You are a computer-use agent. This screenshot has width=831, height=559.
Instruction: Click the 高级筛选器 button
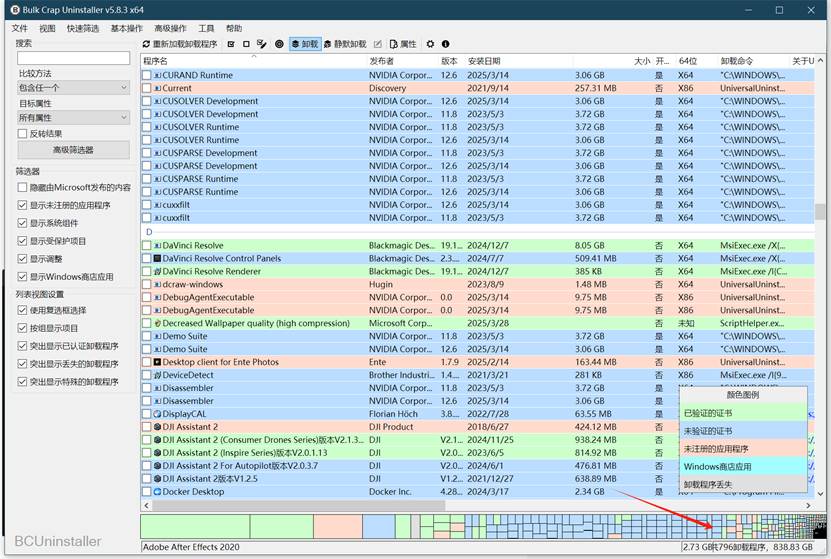74,150
